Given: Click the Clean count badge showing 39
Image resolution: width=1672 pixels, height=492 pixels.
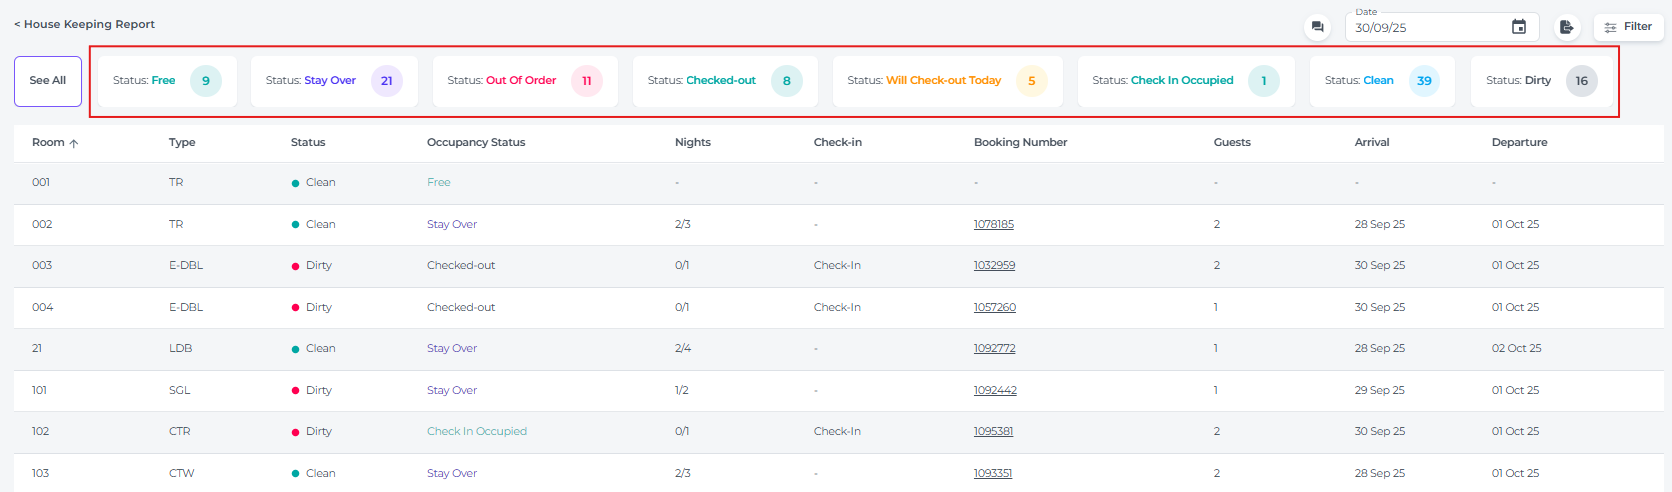Looking at the screenshot, I should pyautogui.click(x=1424, y=81).
